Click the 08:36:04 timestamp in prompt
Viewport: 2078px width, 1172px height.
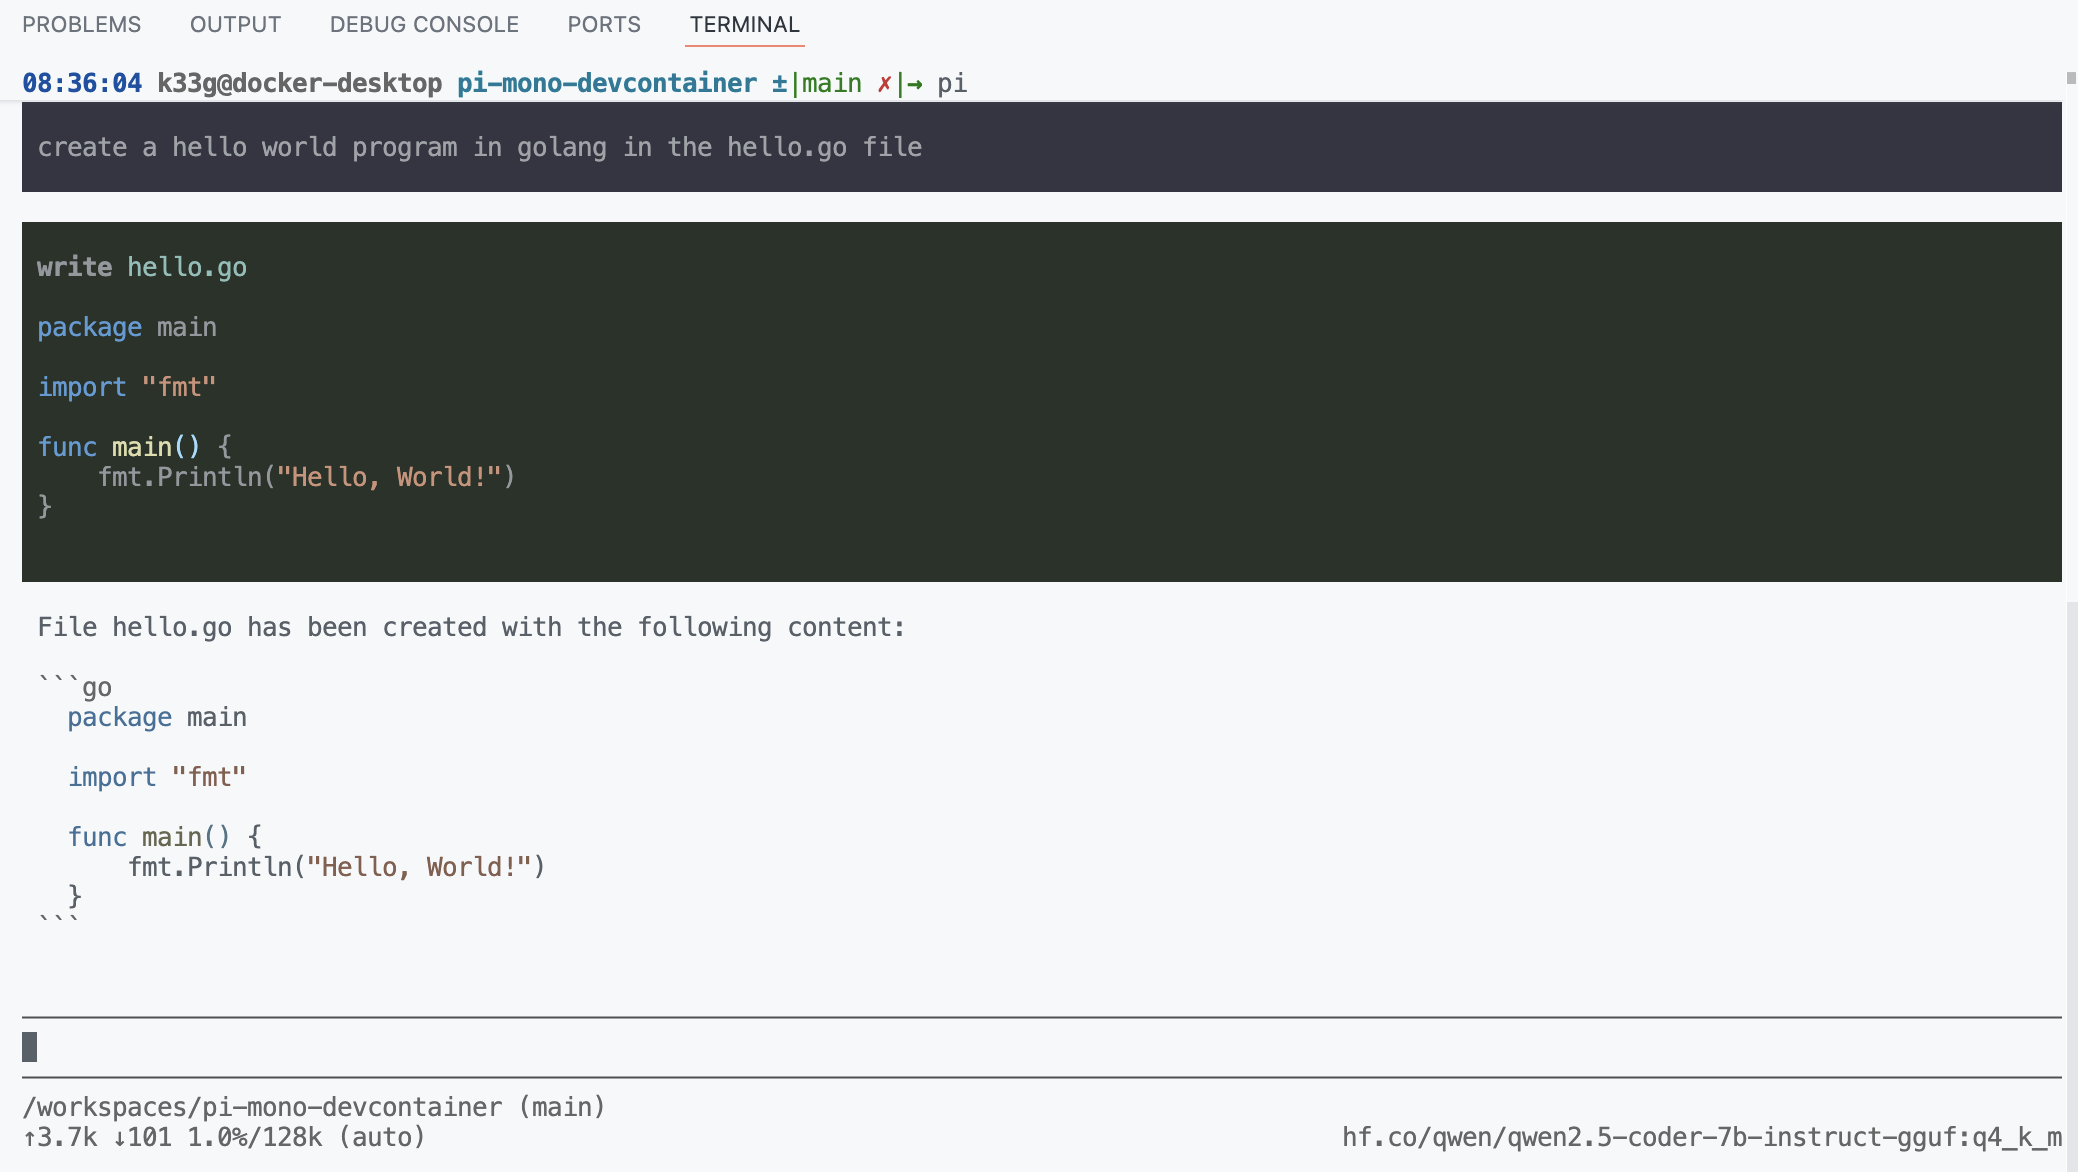[x=82, y=84]
